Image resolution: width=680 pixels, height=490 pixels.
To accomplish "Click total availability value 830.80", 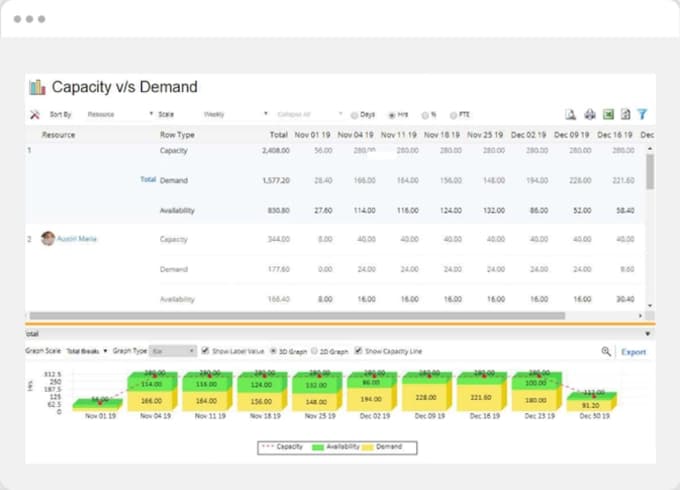I will click(x=278, y=210).
